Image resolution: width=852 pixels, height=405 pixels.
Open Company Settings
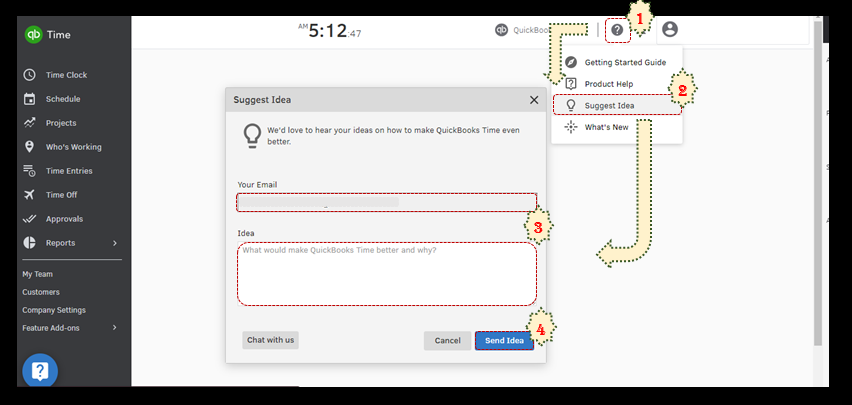tap(54, 310)
